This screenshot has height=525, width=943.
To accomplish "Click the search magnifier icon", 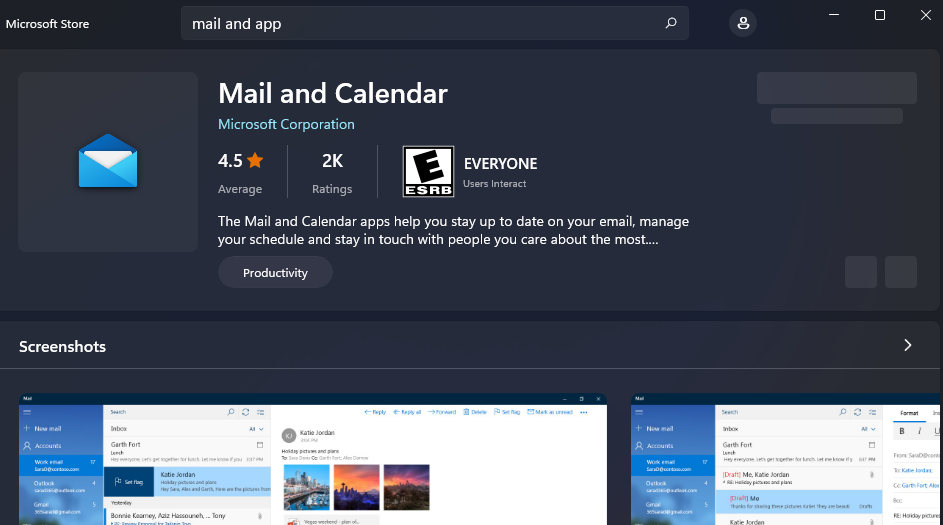I will (671, 23).
